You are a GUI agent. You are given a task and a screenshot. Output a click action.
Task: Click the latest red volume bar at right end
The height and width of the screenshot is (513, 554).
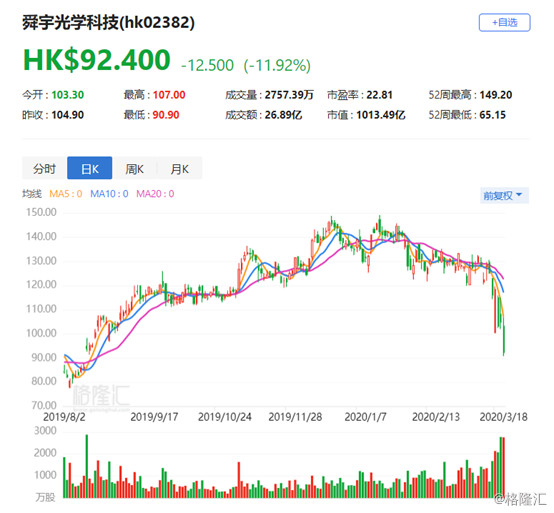coord(503,467)
